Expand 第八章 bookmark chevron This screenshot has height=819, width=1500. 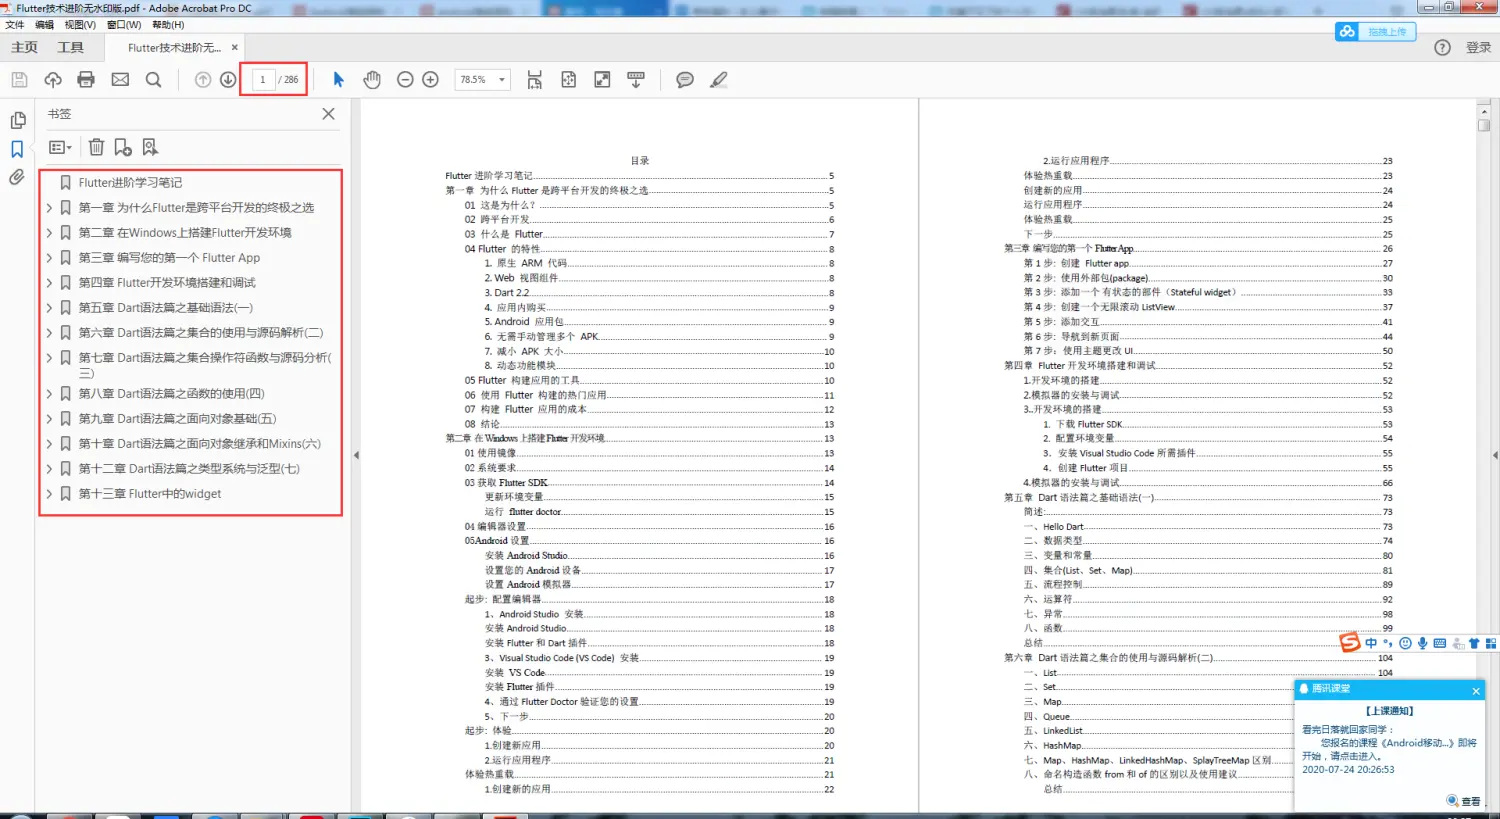point(49,394)
